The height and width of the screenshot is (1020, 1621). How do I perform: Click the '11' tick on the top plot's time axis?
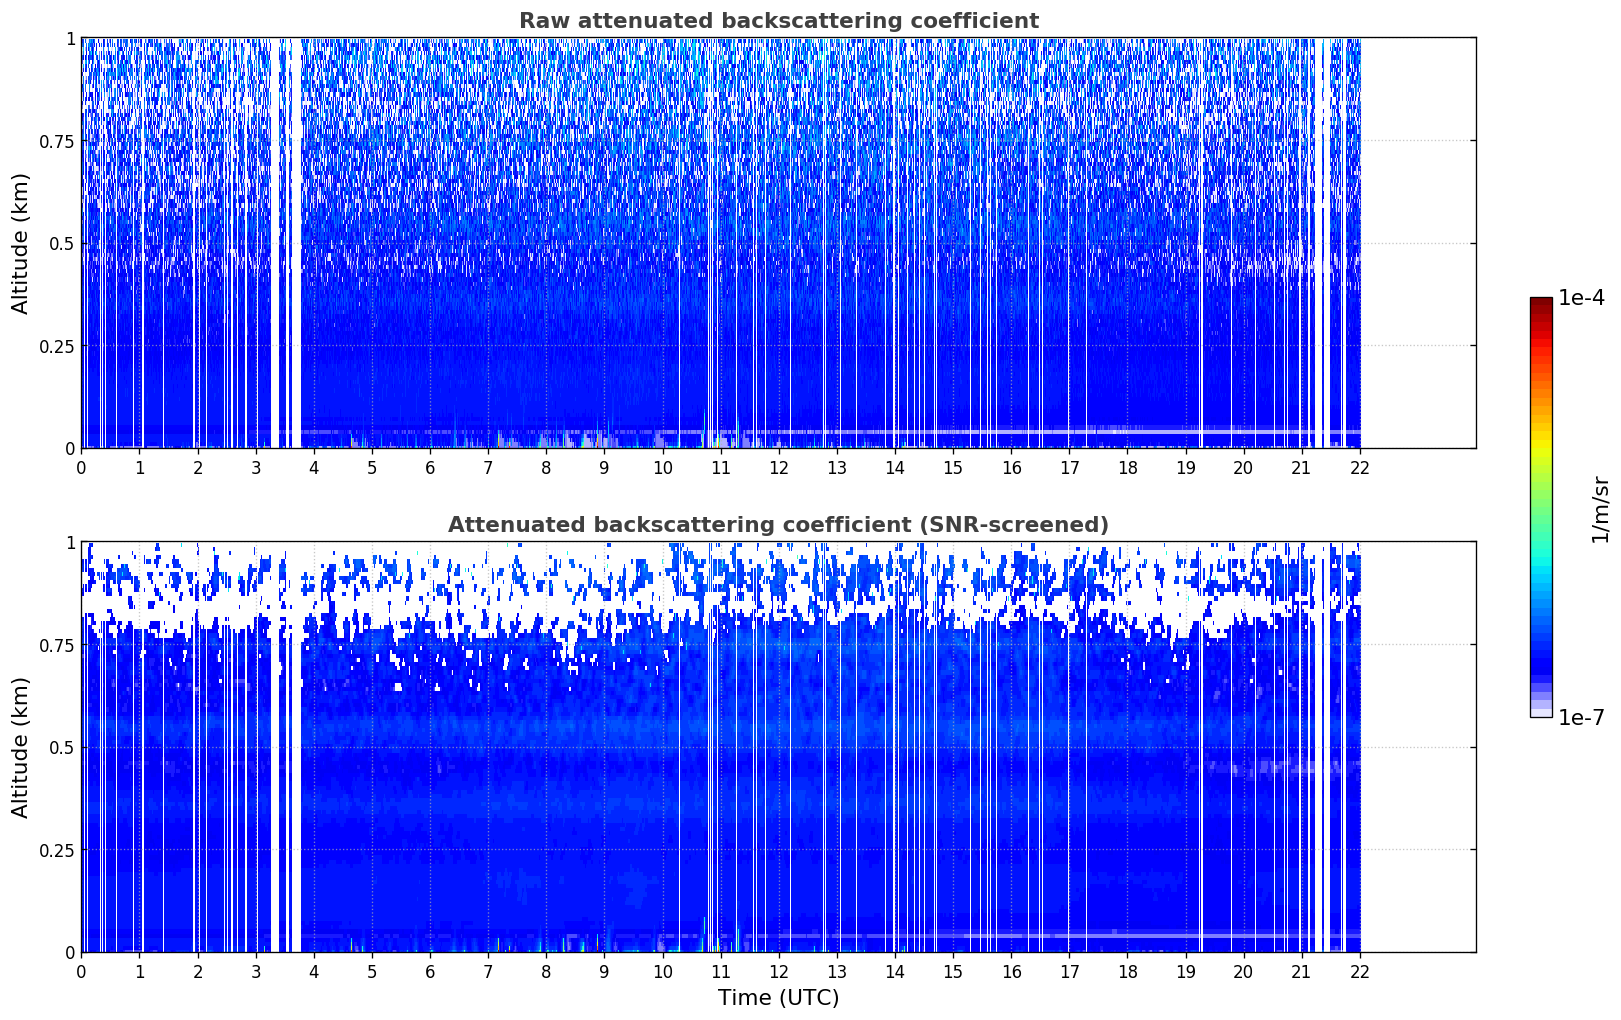click(720, 467)
